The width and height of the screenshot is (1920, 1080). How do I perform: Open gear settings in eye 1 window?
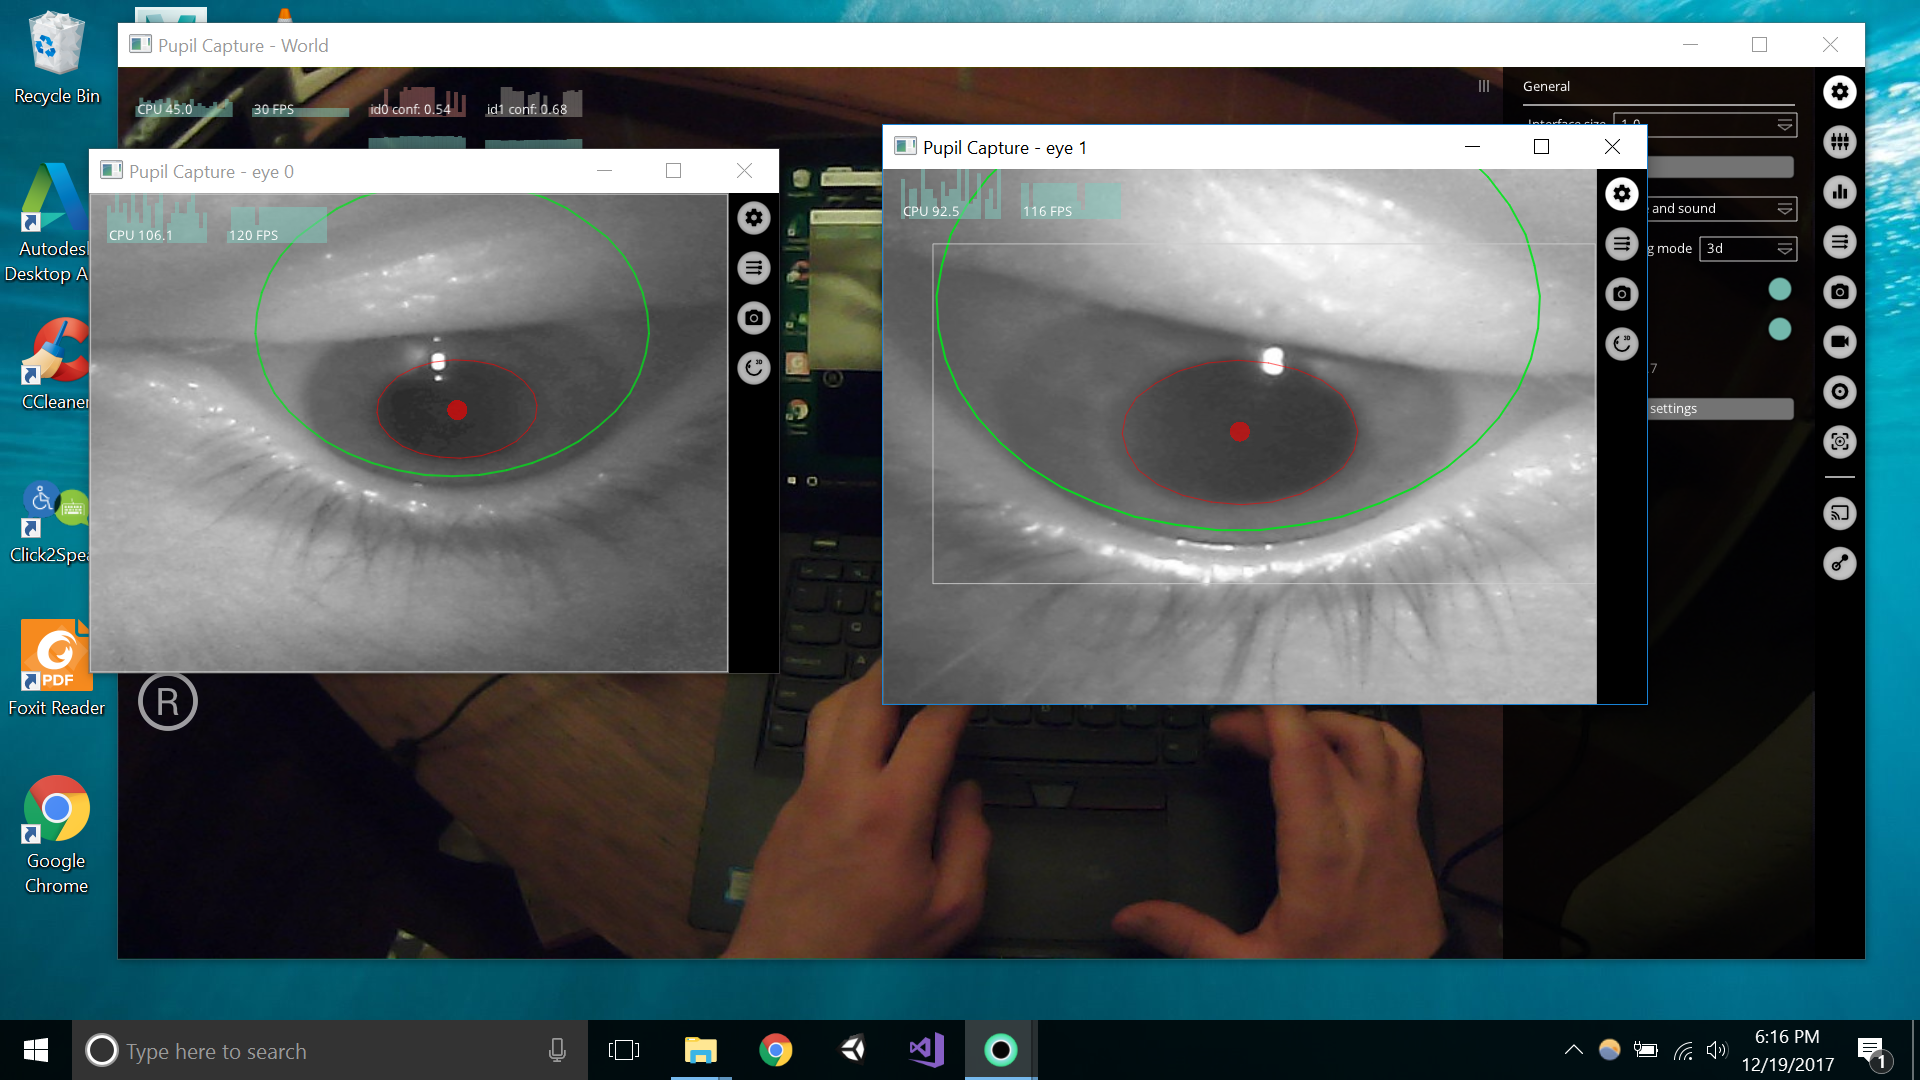coord(1622,194)
